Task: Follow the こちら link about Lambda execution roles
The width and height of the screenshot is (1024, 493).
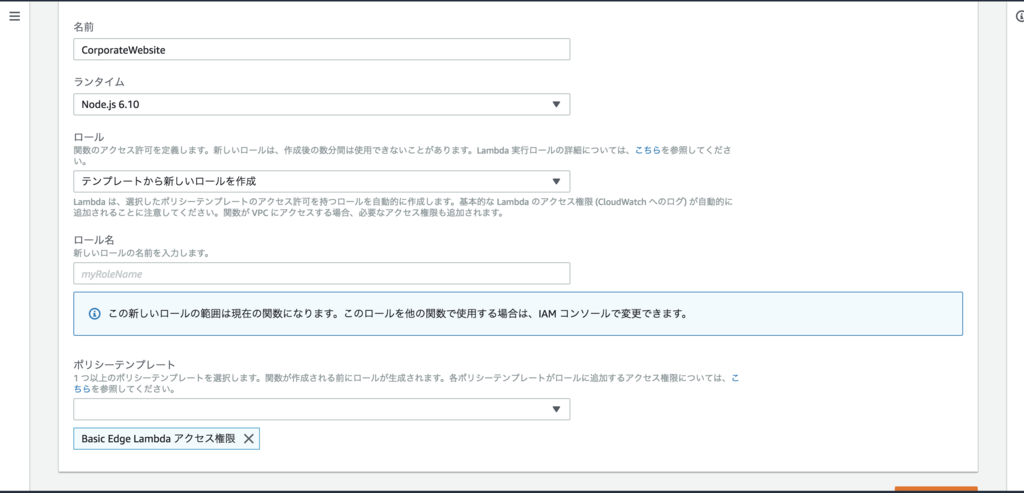Action: pyautogui.click(x=648, y=150)
